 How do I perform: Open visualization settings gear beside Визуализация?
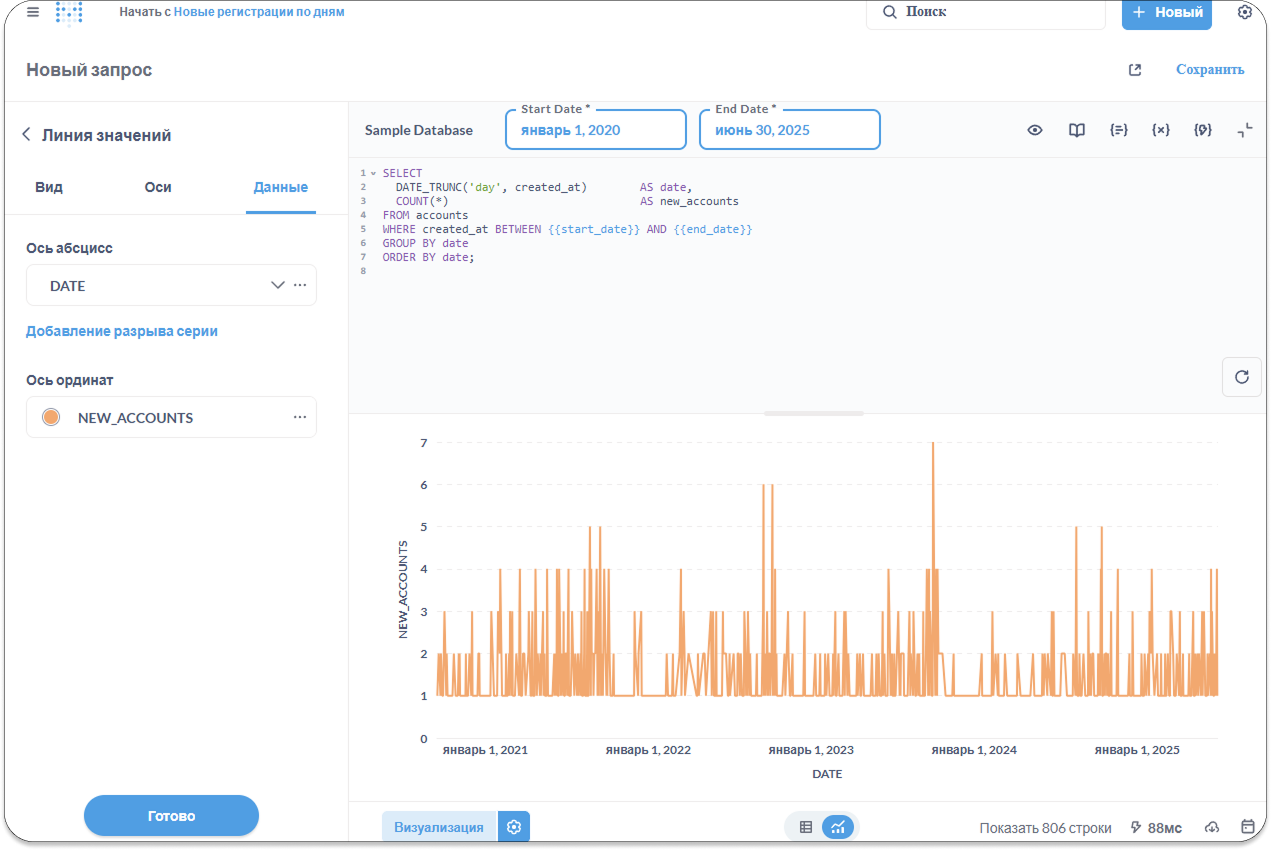514,827
